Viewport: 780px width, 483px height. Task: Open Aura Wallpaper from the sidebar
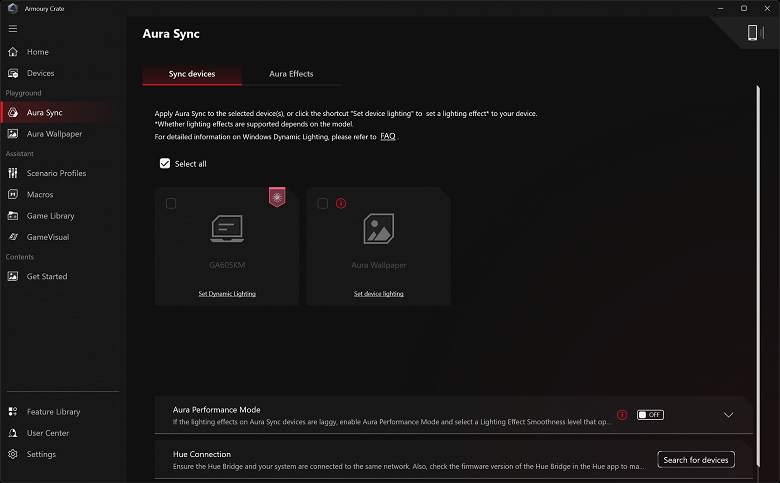[x=54, y=134]
